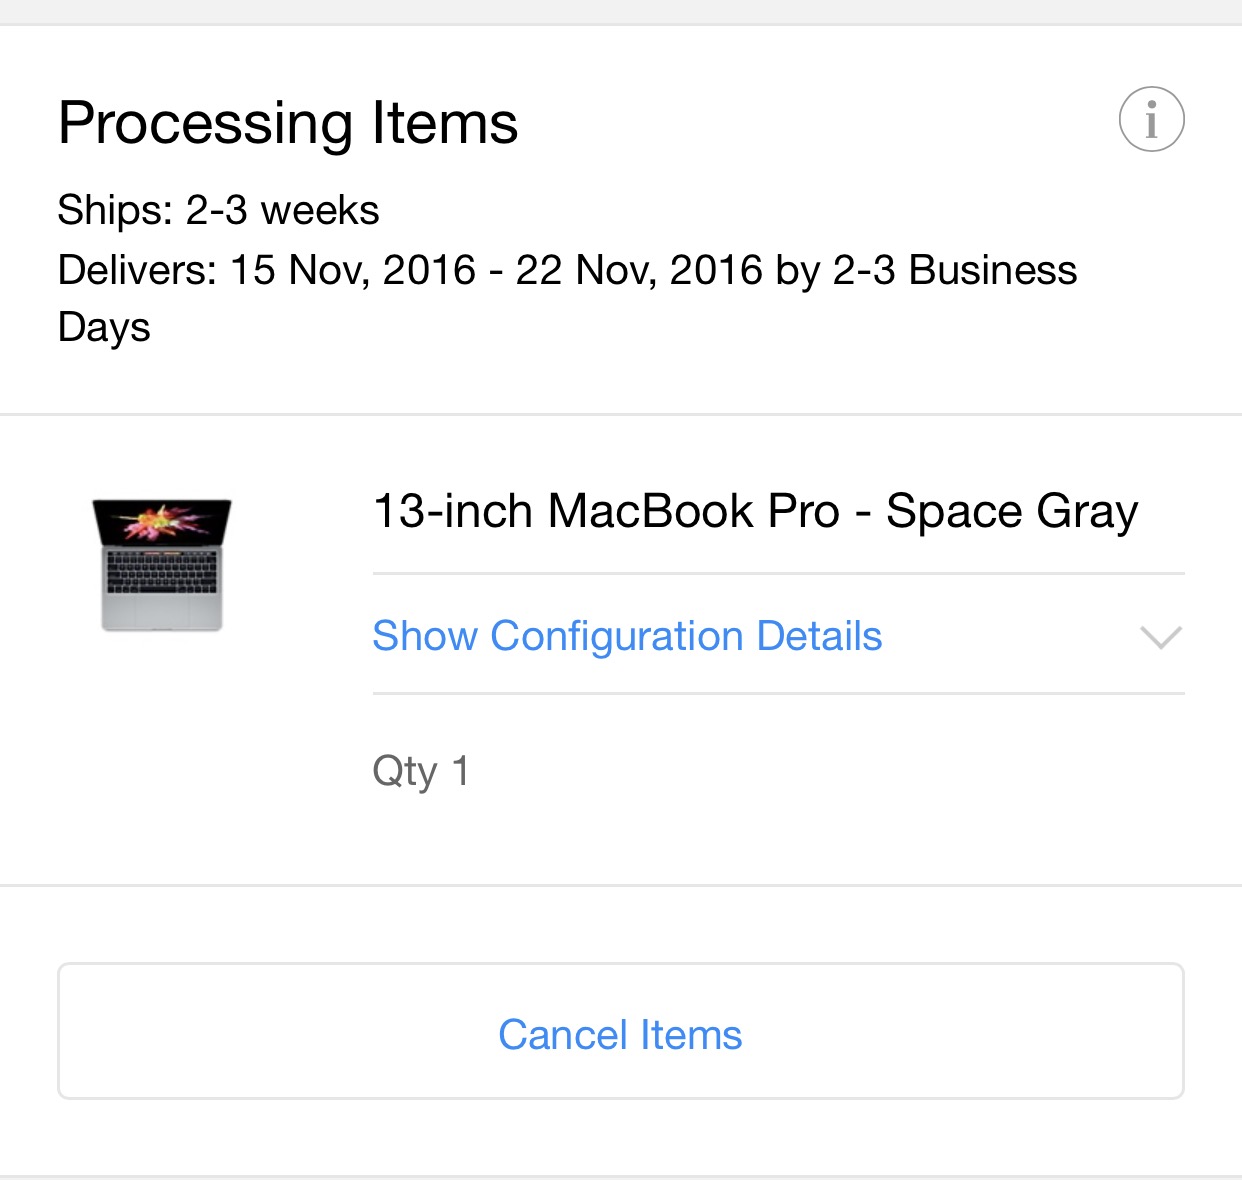Image resolution: width=1242 pixels, height=1180 pixels.
Task: Open the Show Configuration Details link
Action: [627, 636]
